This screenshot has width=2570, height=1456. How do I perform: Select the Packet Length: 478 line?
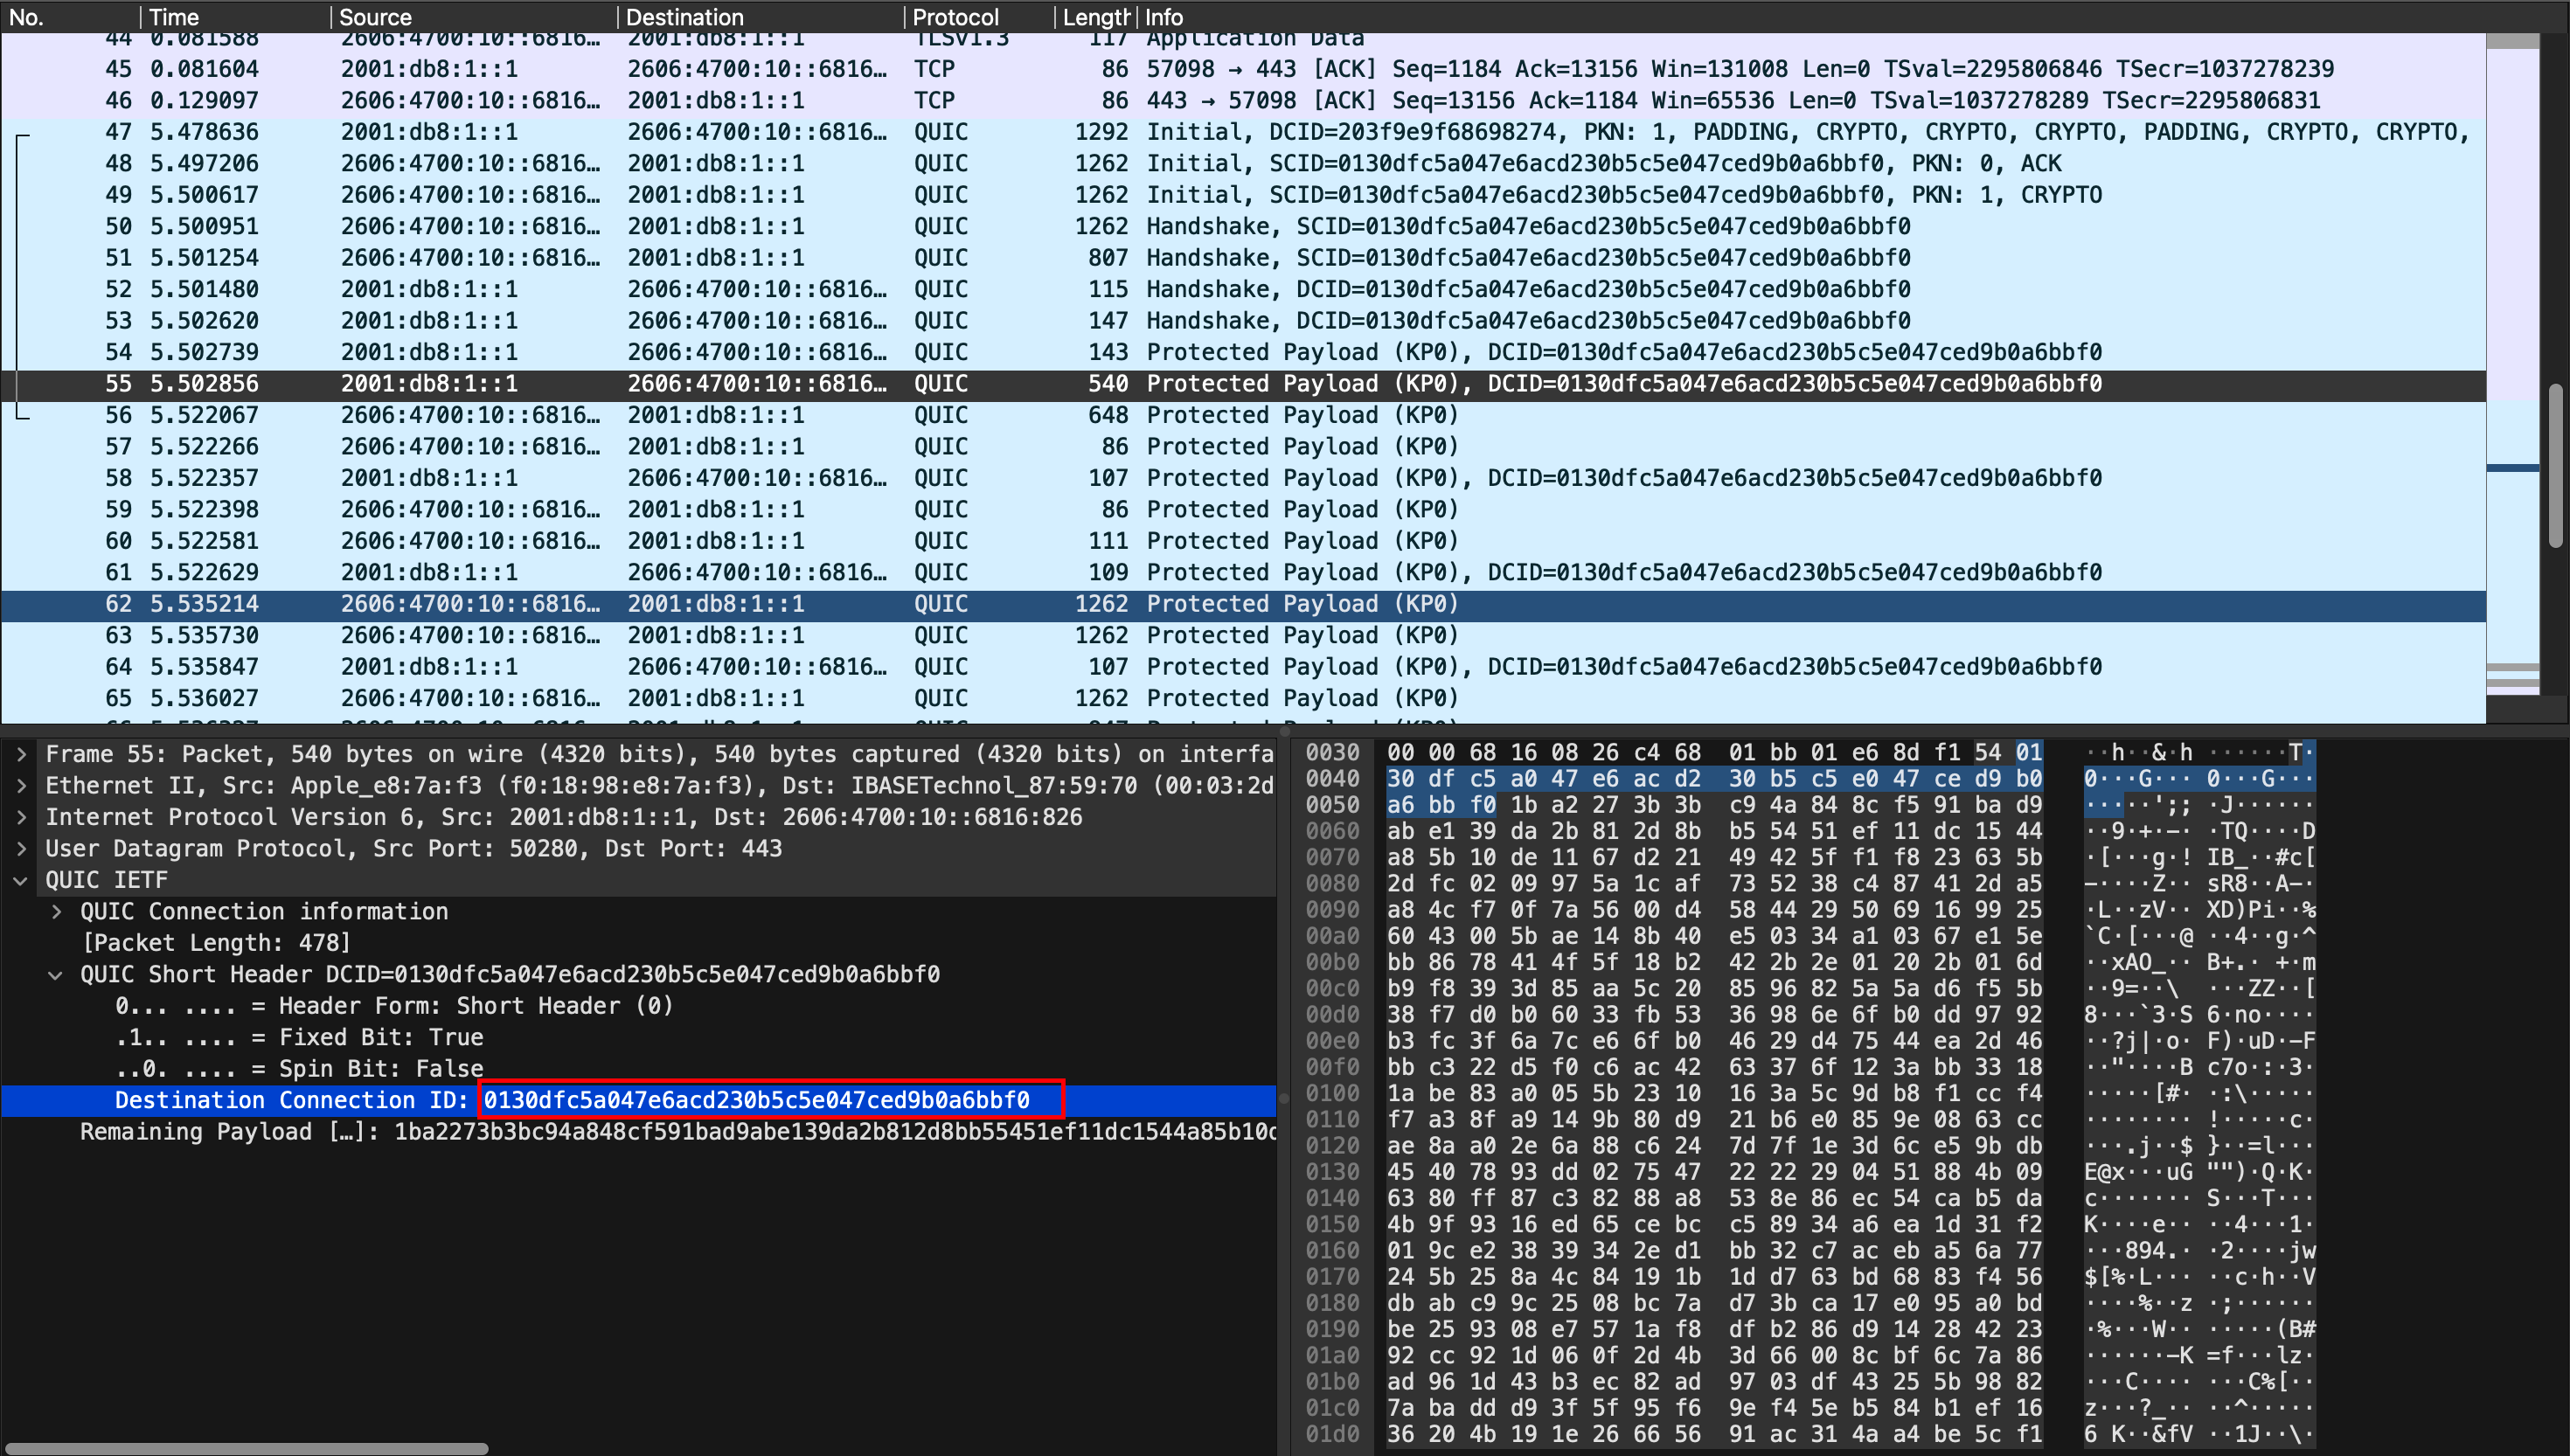[638, 943]
